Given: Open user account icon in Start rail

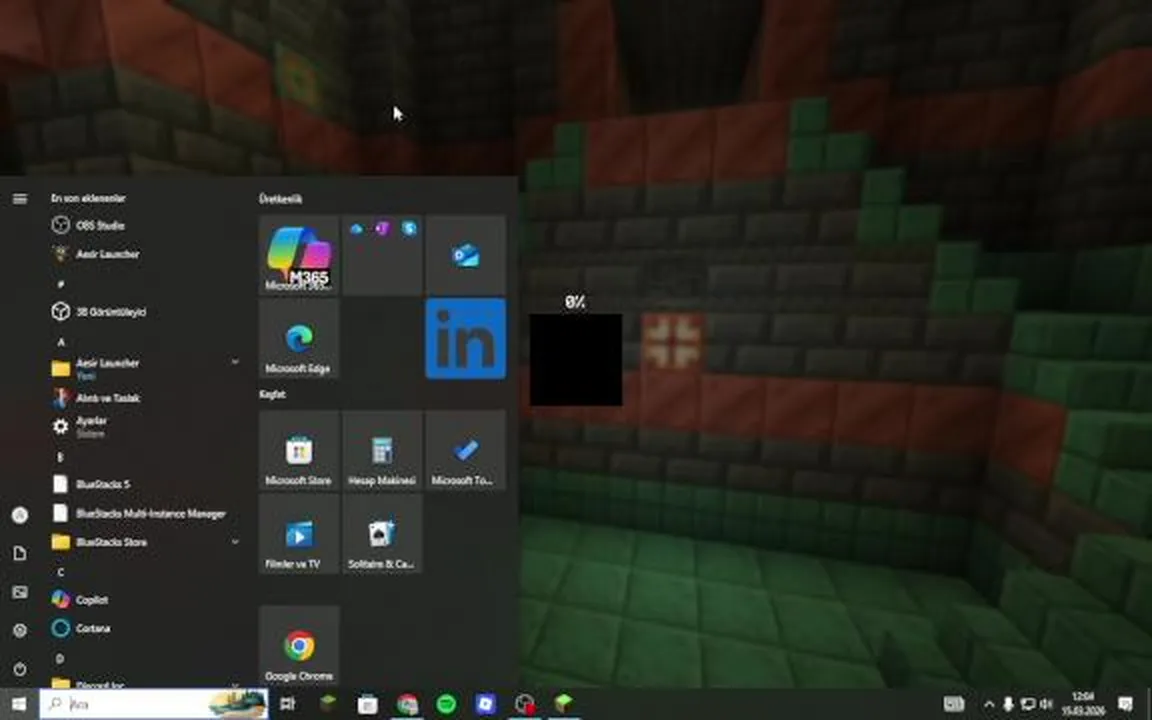Looking at the screenshot, I should click(x=20, y=515).
